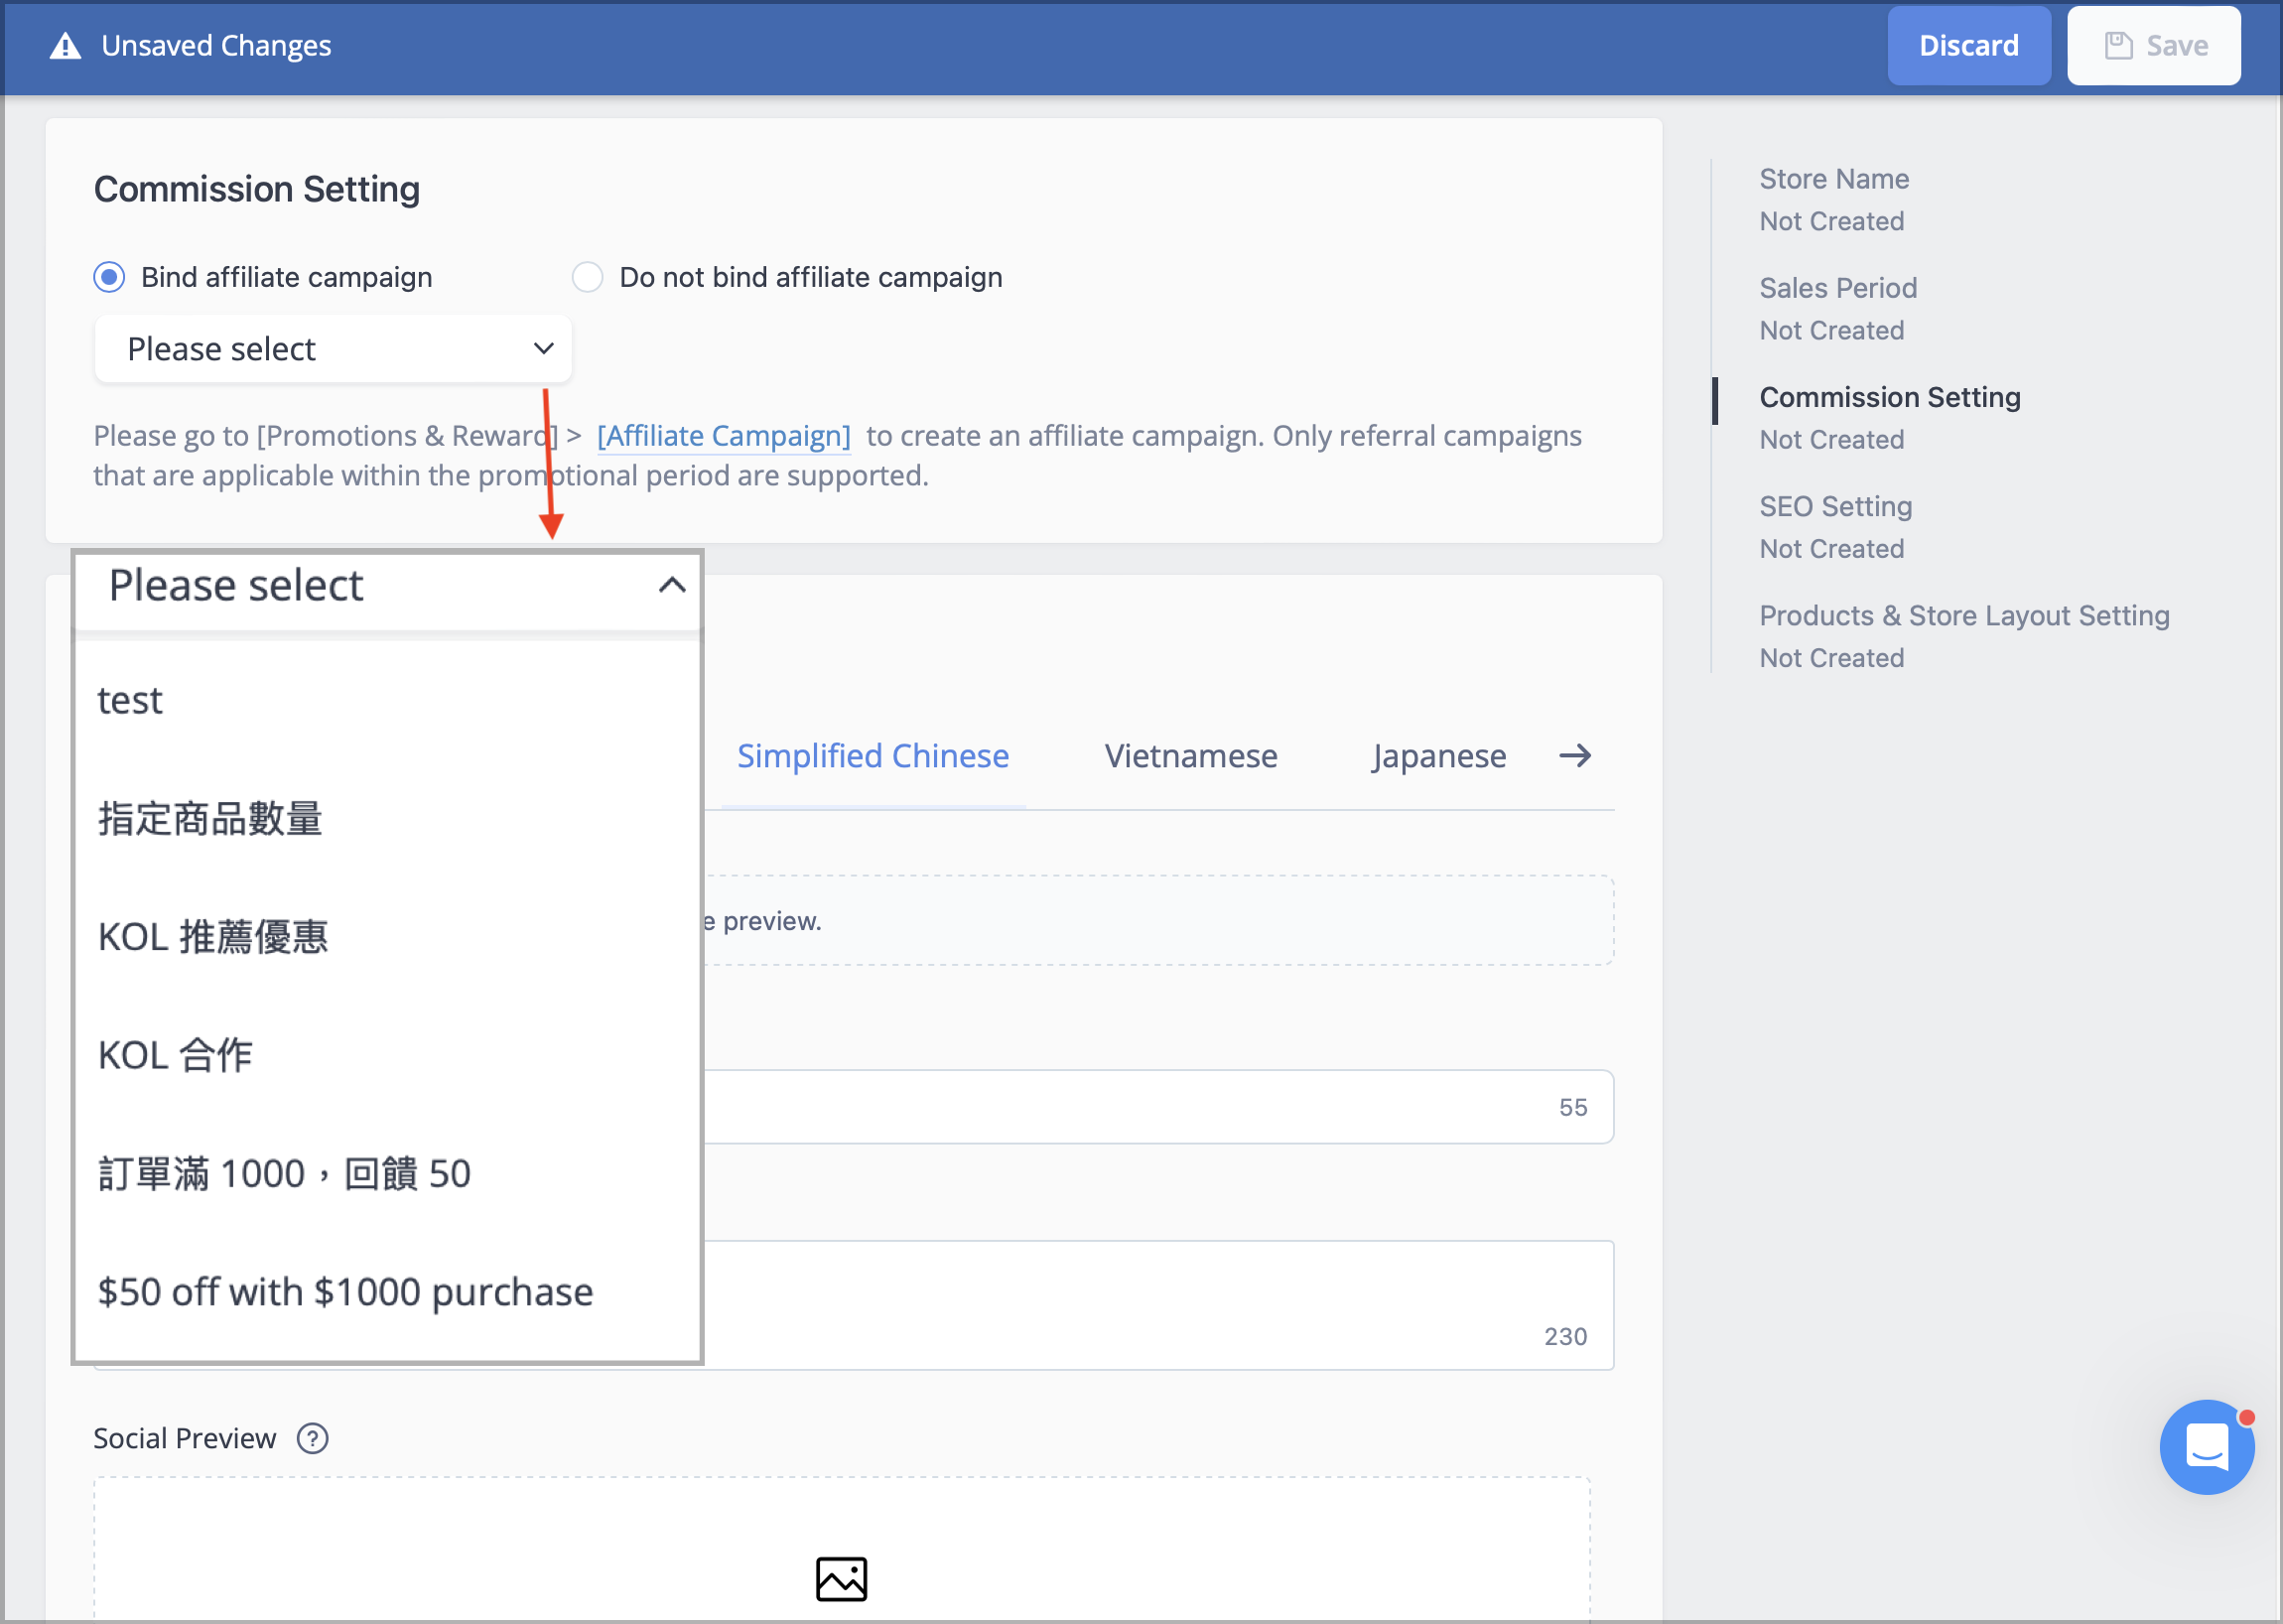Choose $50 off with $1000 purchase
The width and height of the screenshot is (2283, 1624).
pos(345,1291)
